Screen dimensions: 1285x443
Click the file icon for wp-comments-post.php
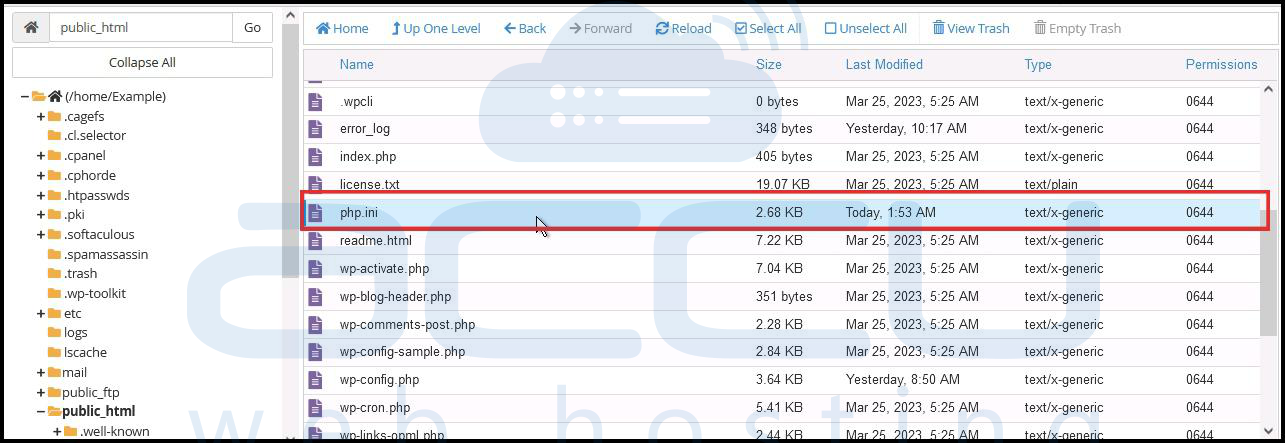316,325
